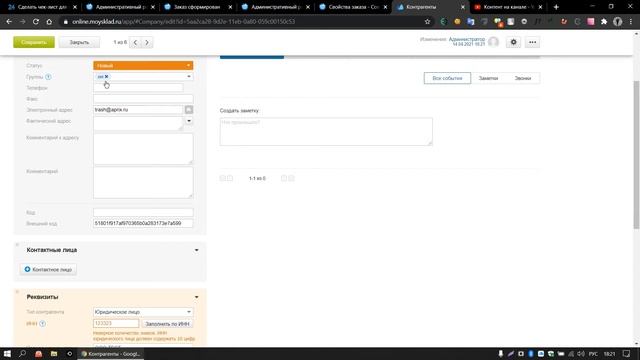Open the Chrome extensions puzzle icon

click(604, 22)
